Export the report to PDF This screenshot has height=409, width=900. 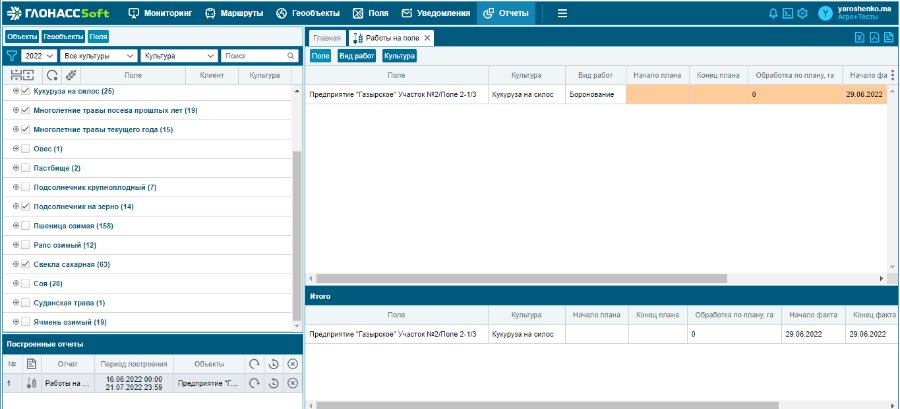point(874,38)
